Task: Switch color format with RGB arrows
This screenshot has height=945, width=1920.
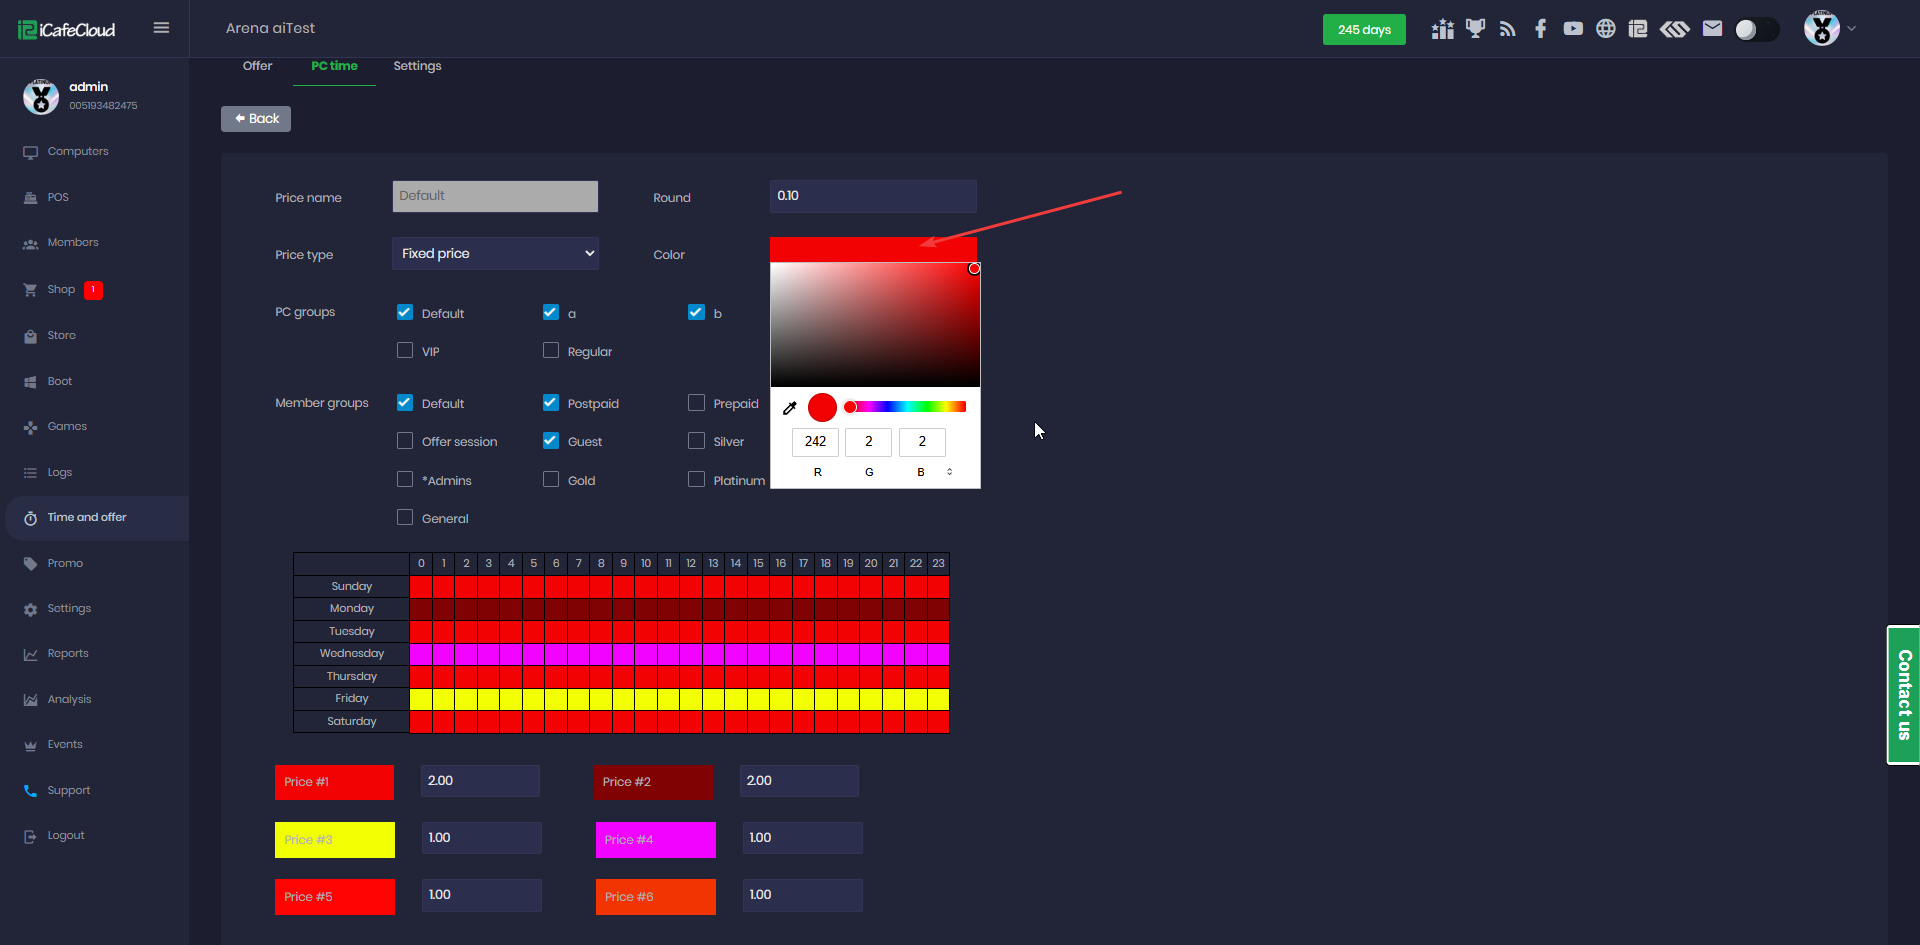Action: [x=949, y=472]
